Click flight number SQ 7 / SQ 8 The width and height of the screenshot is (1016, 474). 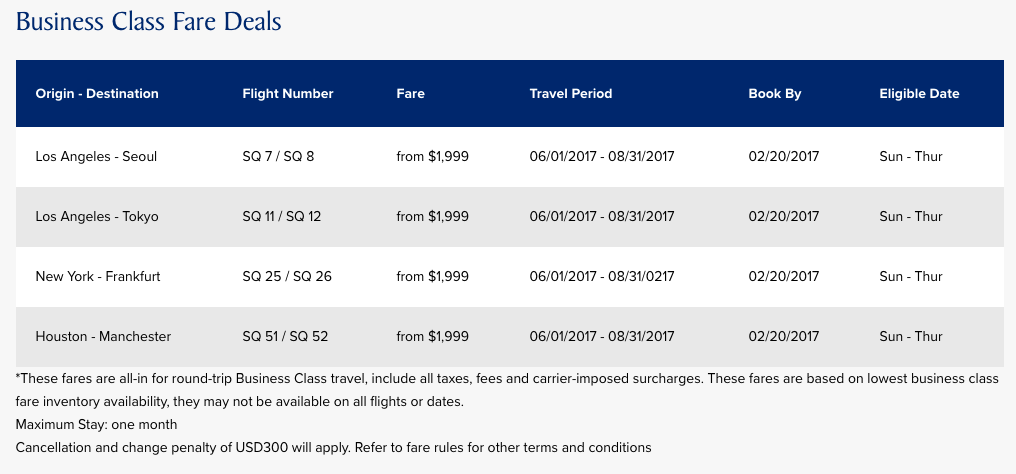(x=278, y=156)
